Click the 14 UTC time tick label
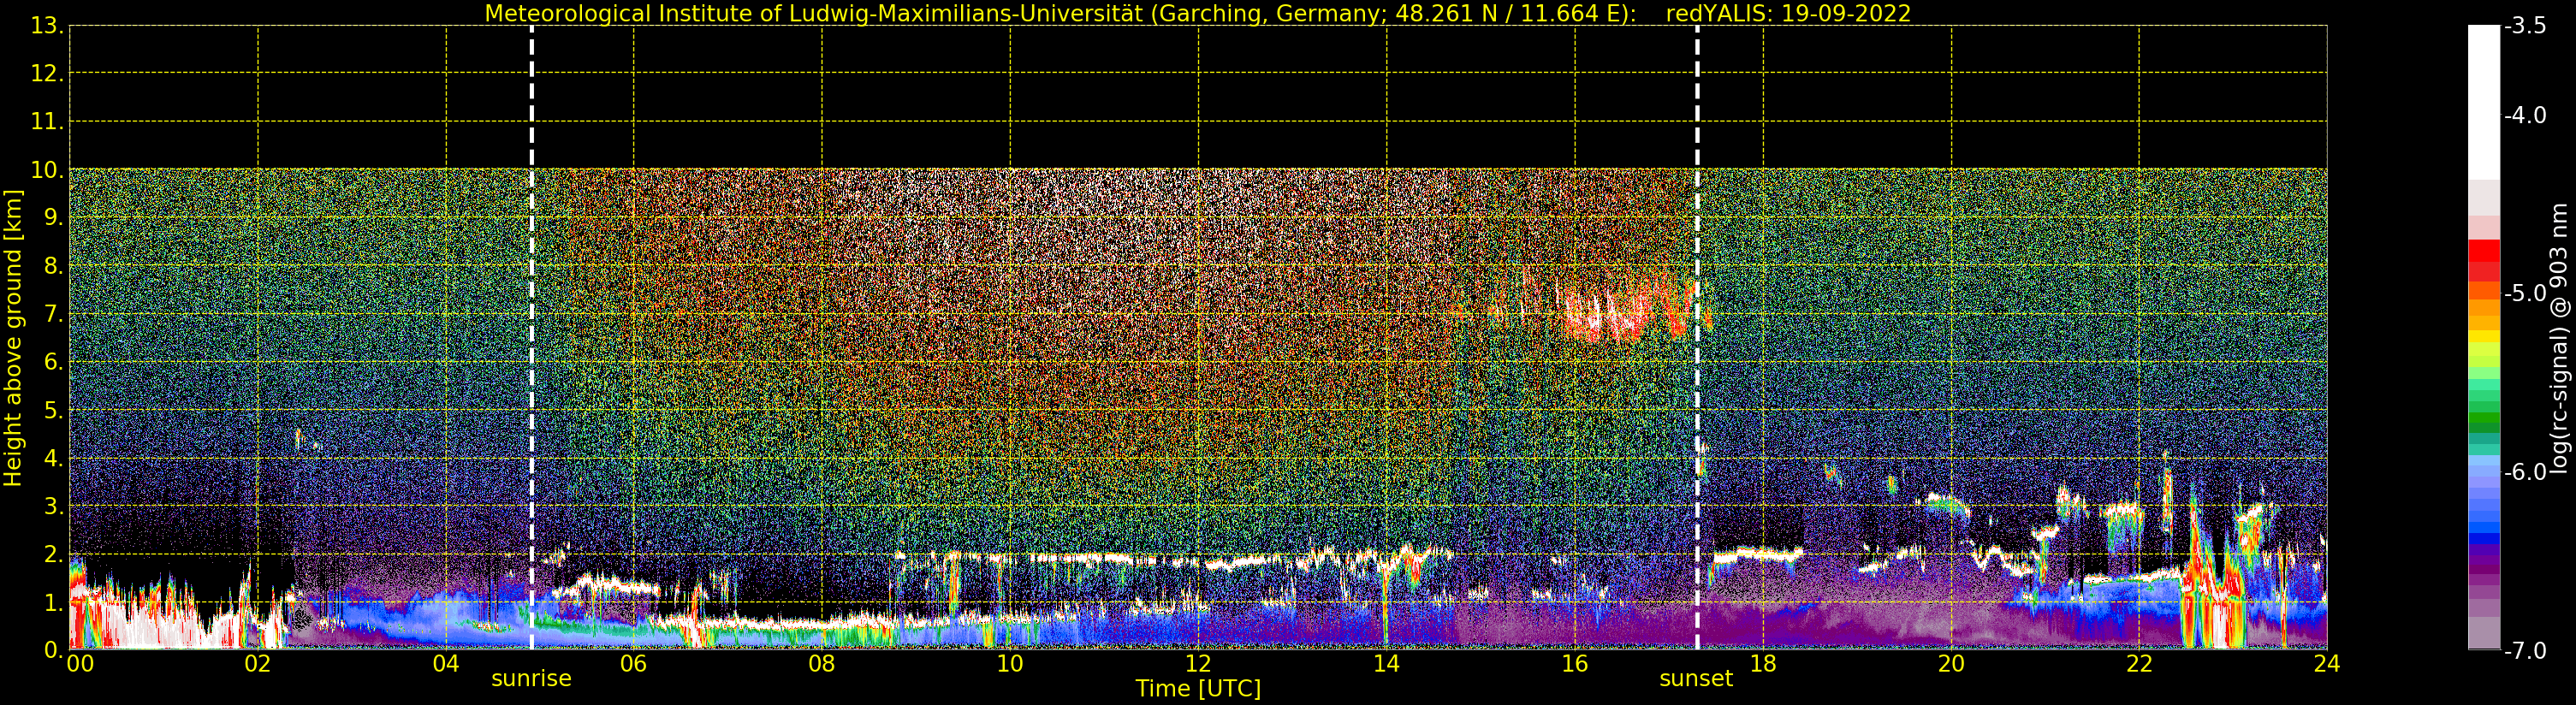This screenshot has width=2576, height=705. coord(1386,664)
